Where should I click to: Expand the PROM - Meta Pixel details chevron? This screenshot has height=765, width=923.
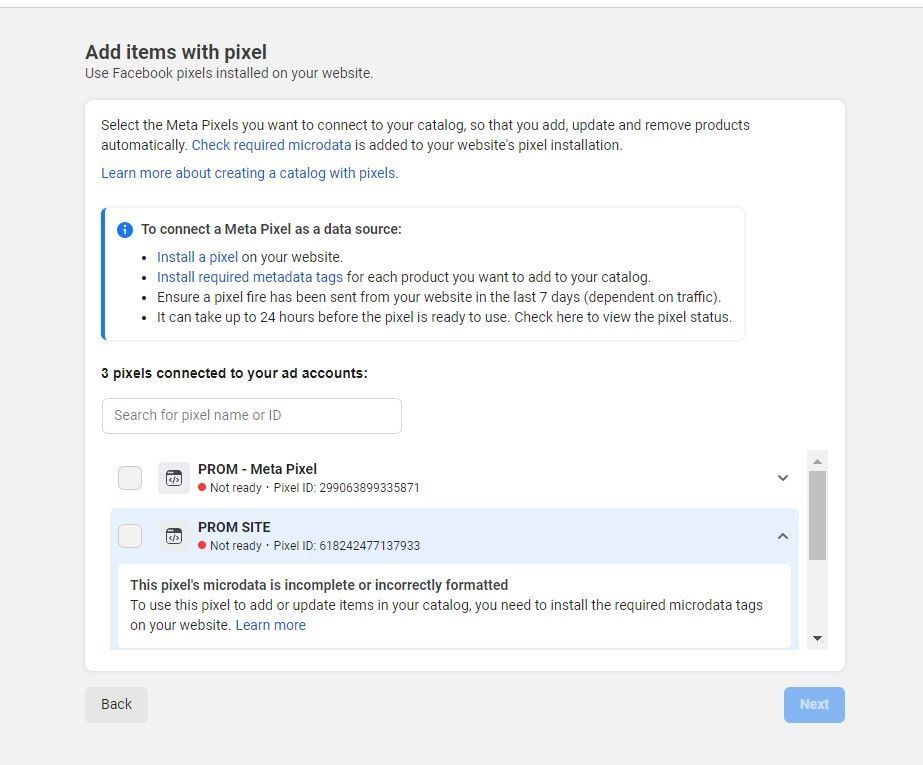point(783,478)
